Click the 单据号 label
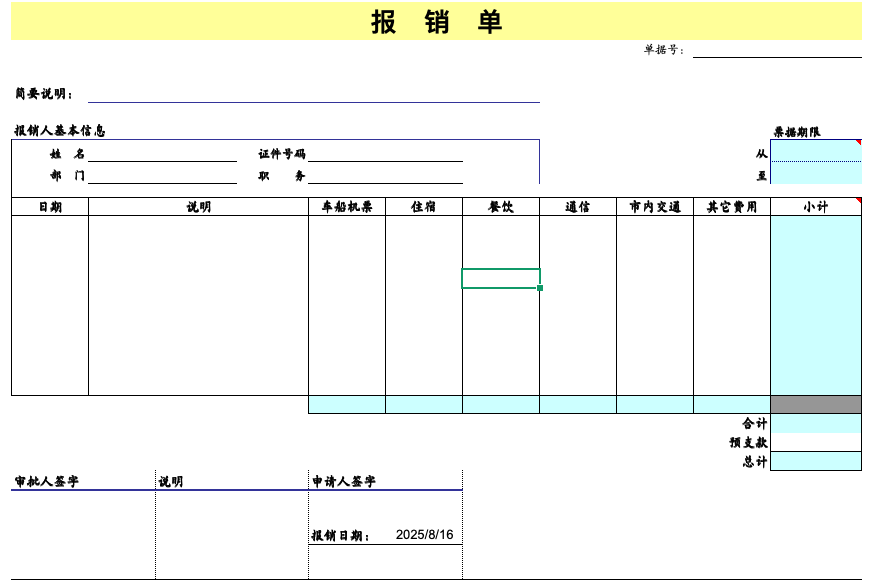This screenshot has height=580, width=869. pos(663,50)
